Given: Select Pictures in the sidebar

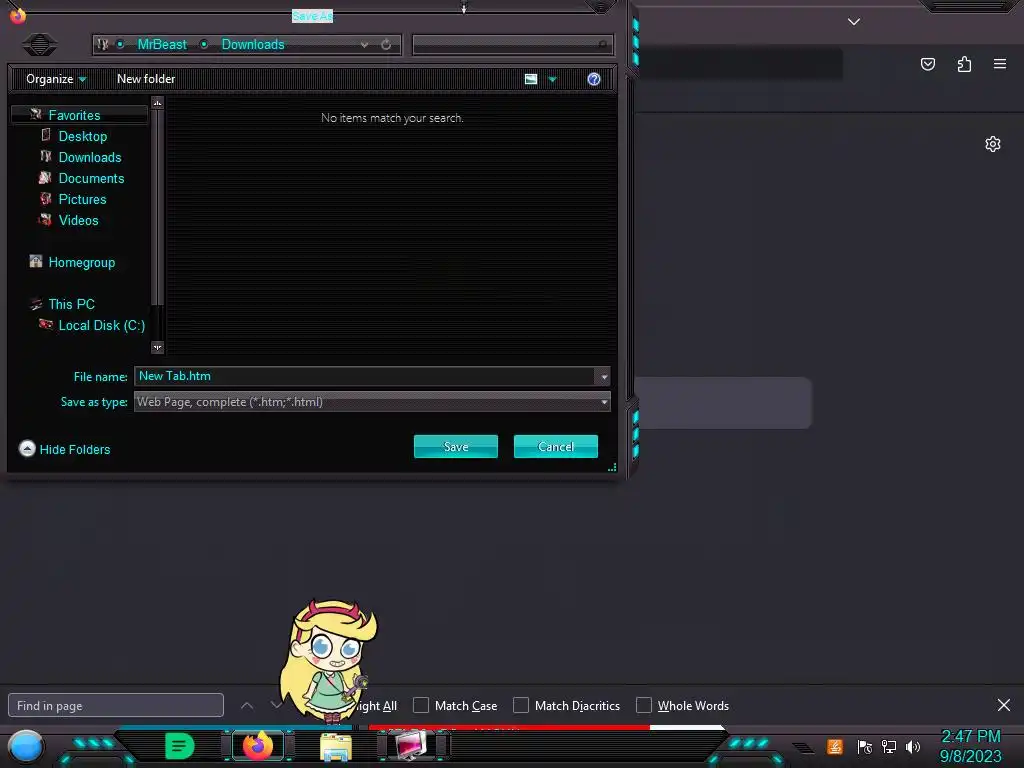Looking at the screenshot, I should tap(82, 199).
